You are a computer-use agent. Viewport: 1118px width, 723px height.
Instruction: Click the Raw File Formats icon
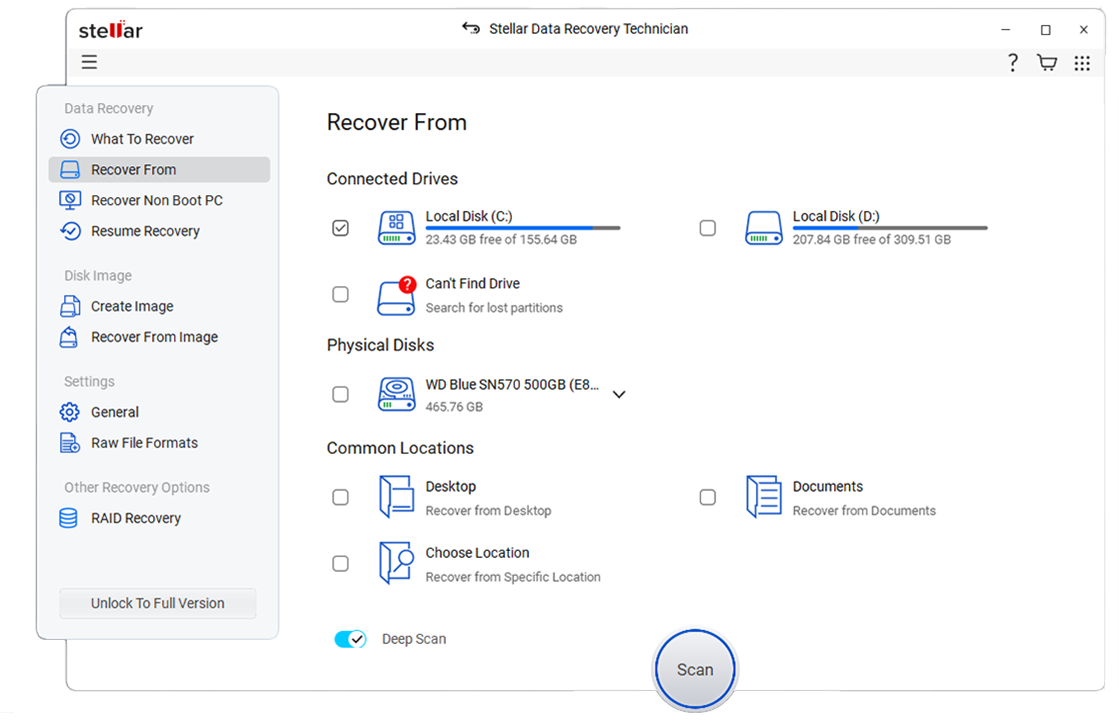[70, 443]
